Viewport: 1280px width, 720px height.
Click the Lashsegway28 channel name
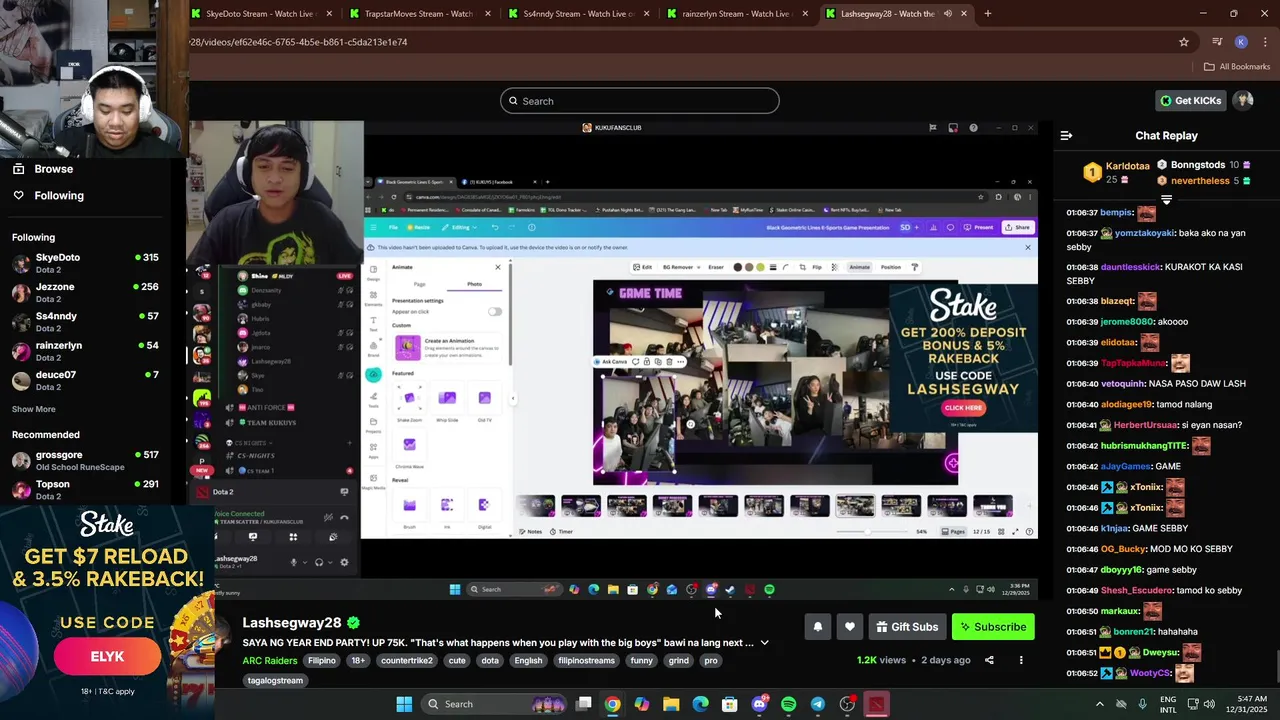(292, 623)
